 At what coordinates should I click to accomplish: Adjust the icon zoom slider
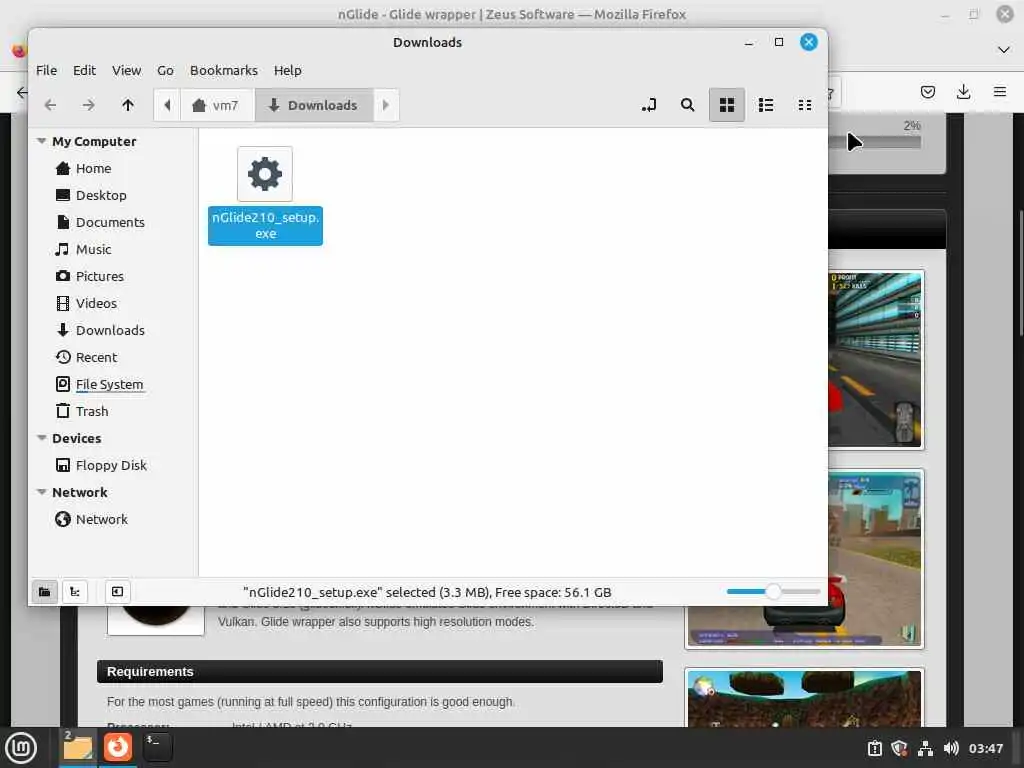[773, 592]
